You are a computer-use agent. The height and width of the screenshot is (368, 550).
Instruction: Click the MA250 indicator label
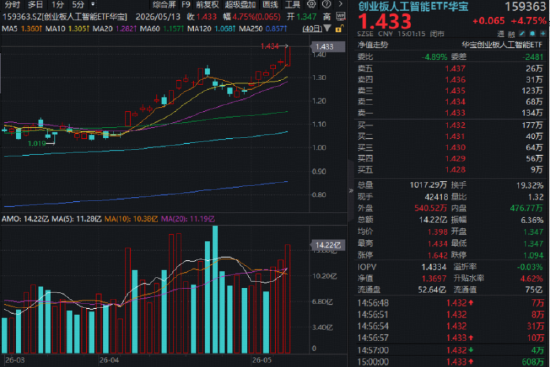click(250, 28)
